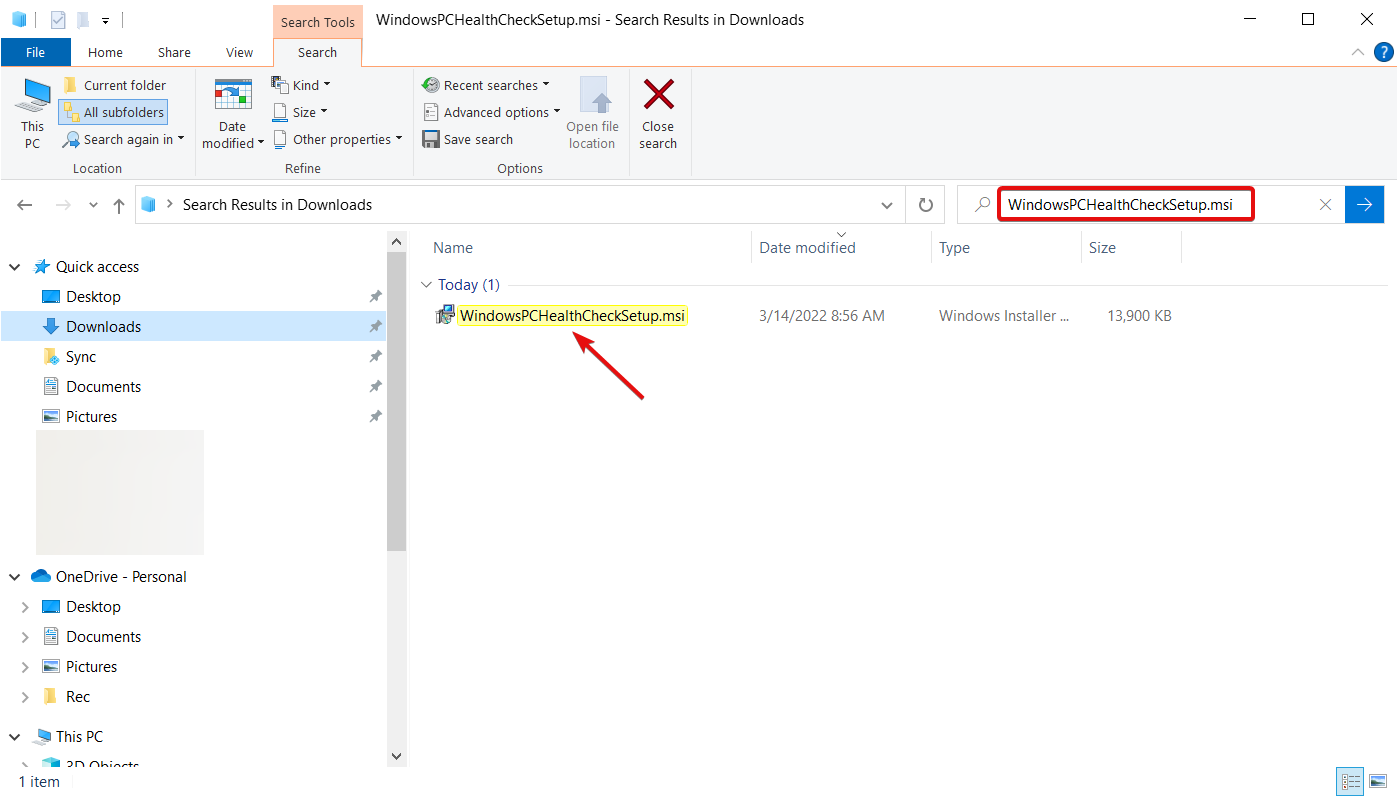The image size is (1398, 797).
Task: Click the Save search disk icon
Action: 431,139
